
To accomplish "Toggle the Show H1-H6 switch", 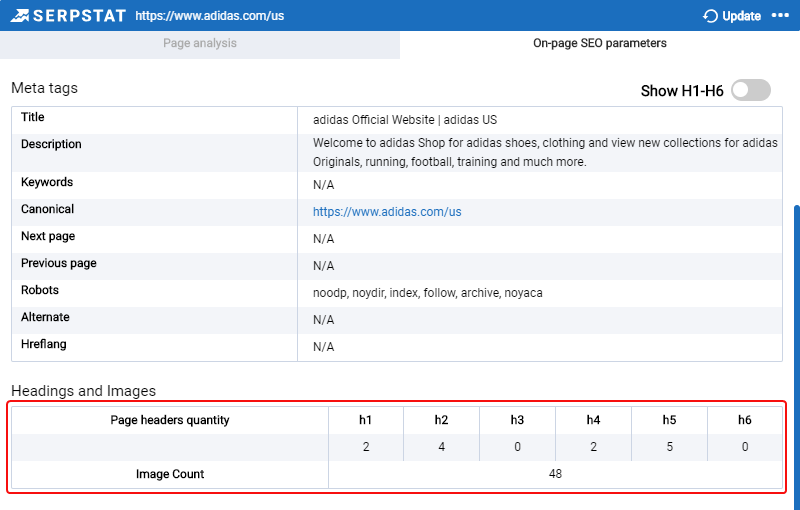I will 751,90.
